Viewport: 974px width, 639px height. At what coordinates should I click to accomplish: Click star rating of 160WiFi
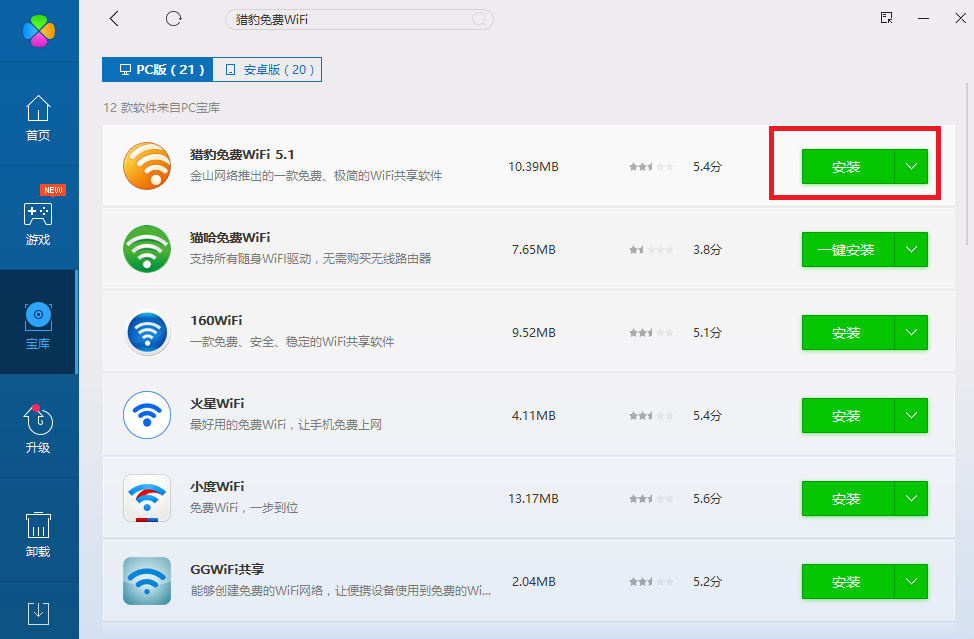click(651, 333)
